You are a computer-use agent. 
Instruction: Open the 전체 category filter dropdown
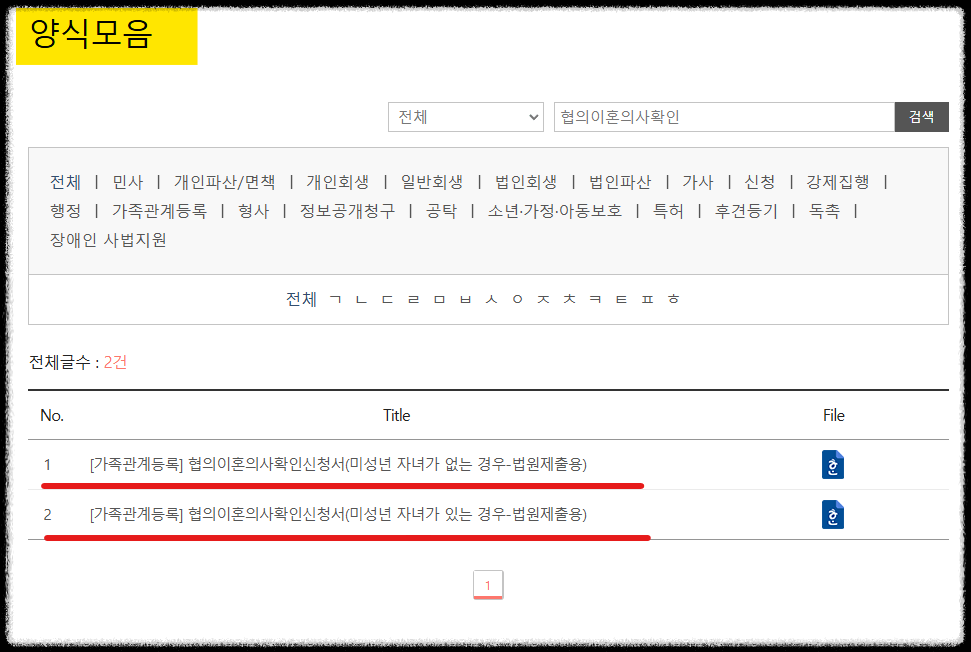point(465,117)
